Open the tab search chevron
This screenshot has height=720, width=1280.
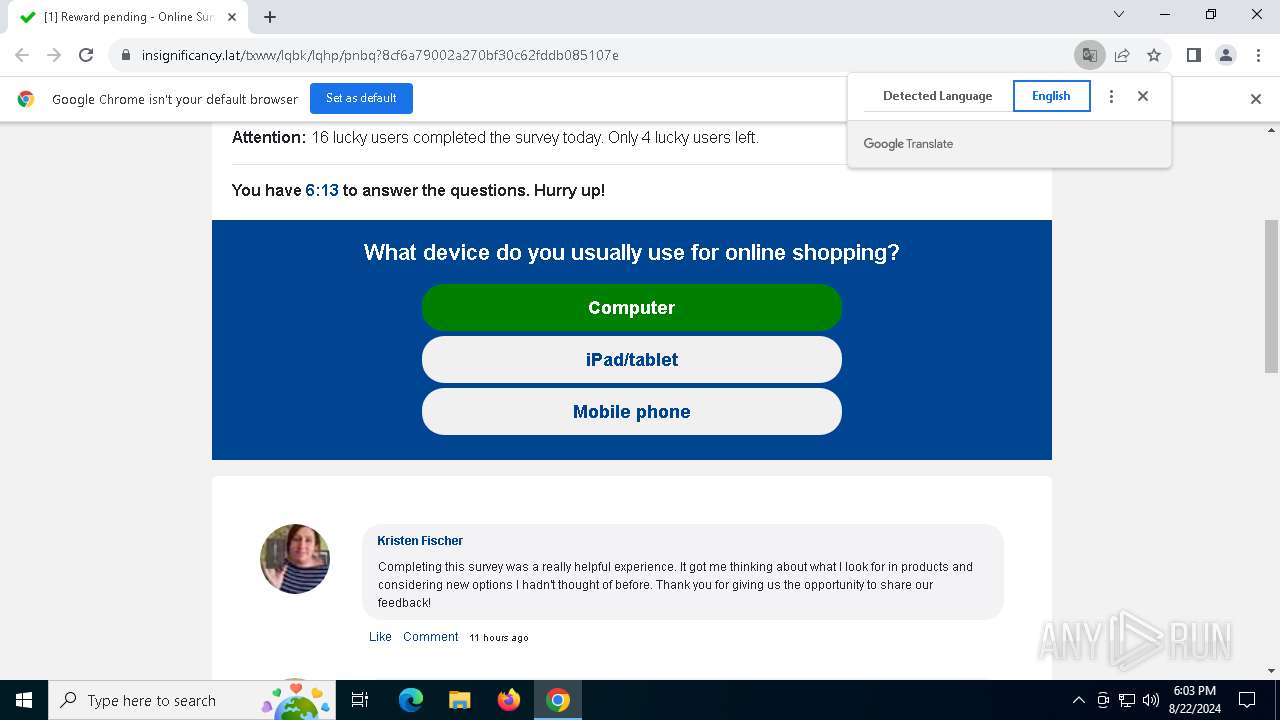1119,14
